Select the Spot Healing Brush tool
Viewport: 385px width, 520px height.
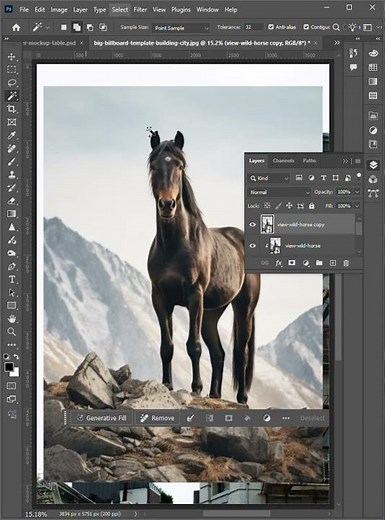pos(12,148)
